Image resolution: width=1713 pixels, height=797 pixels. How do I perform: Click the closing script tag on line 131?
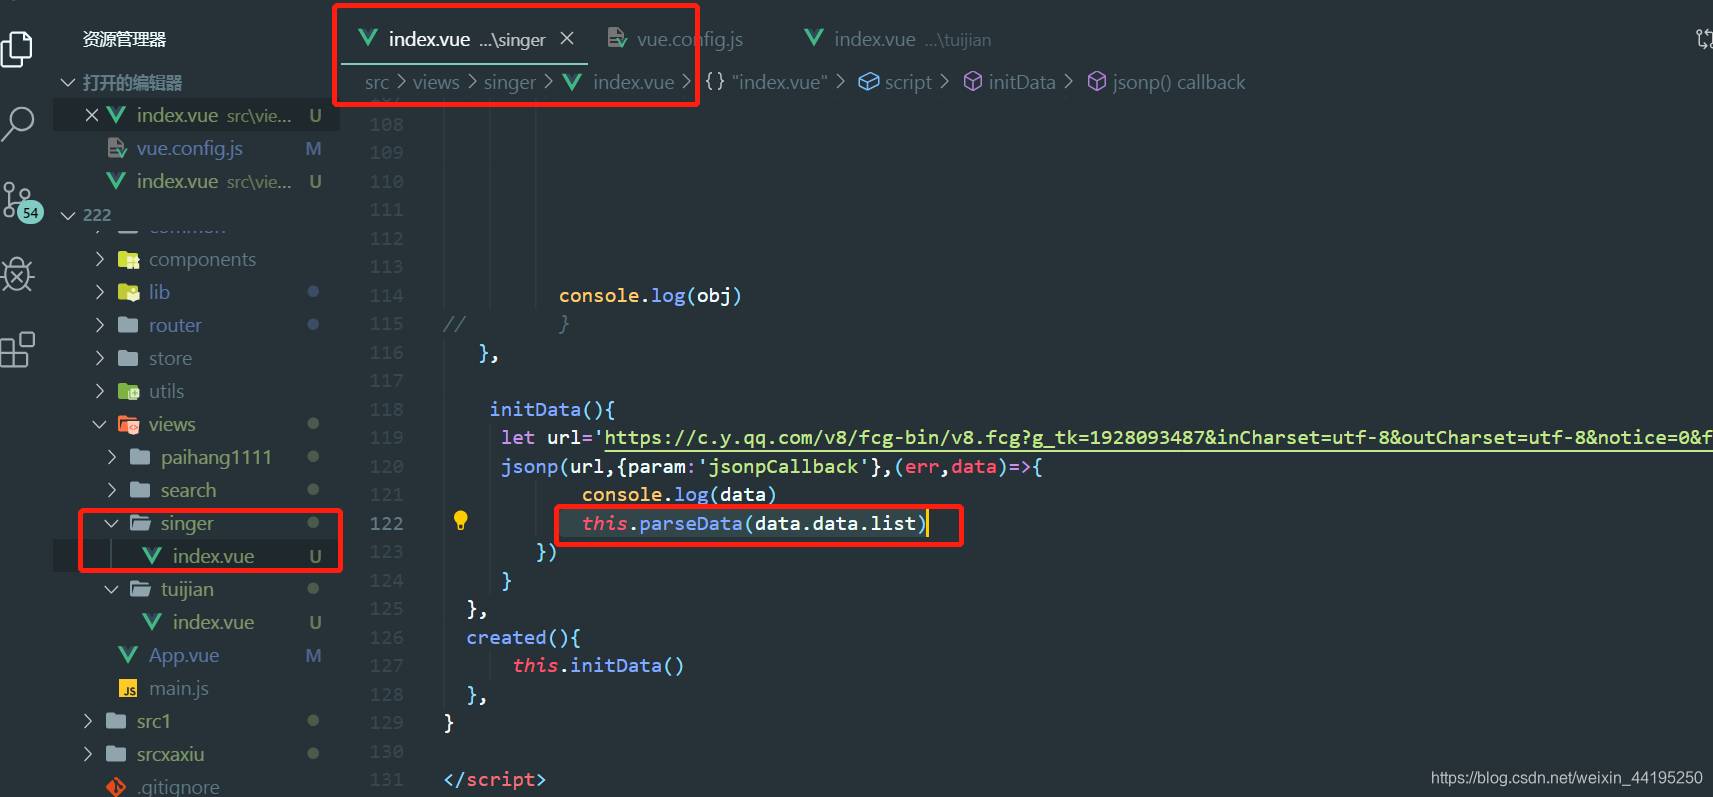(495, 779)
